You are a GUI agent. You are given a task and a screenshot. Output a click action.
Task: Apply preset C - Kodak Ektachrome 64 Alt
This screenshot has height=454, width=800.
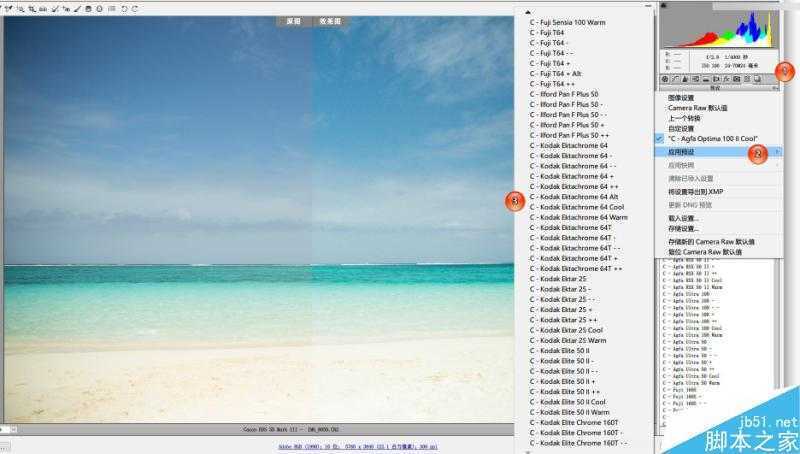[x=574, y=196]
